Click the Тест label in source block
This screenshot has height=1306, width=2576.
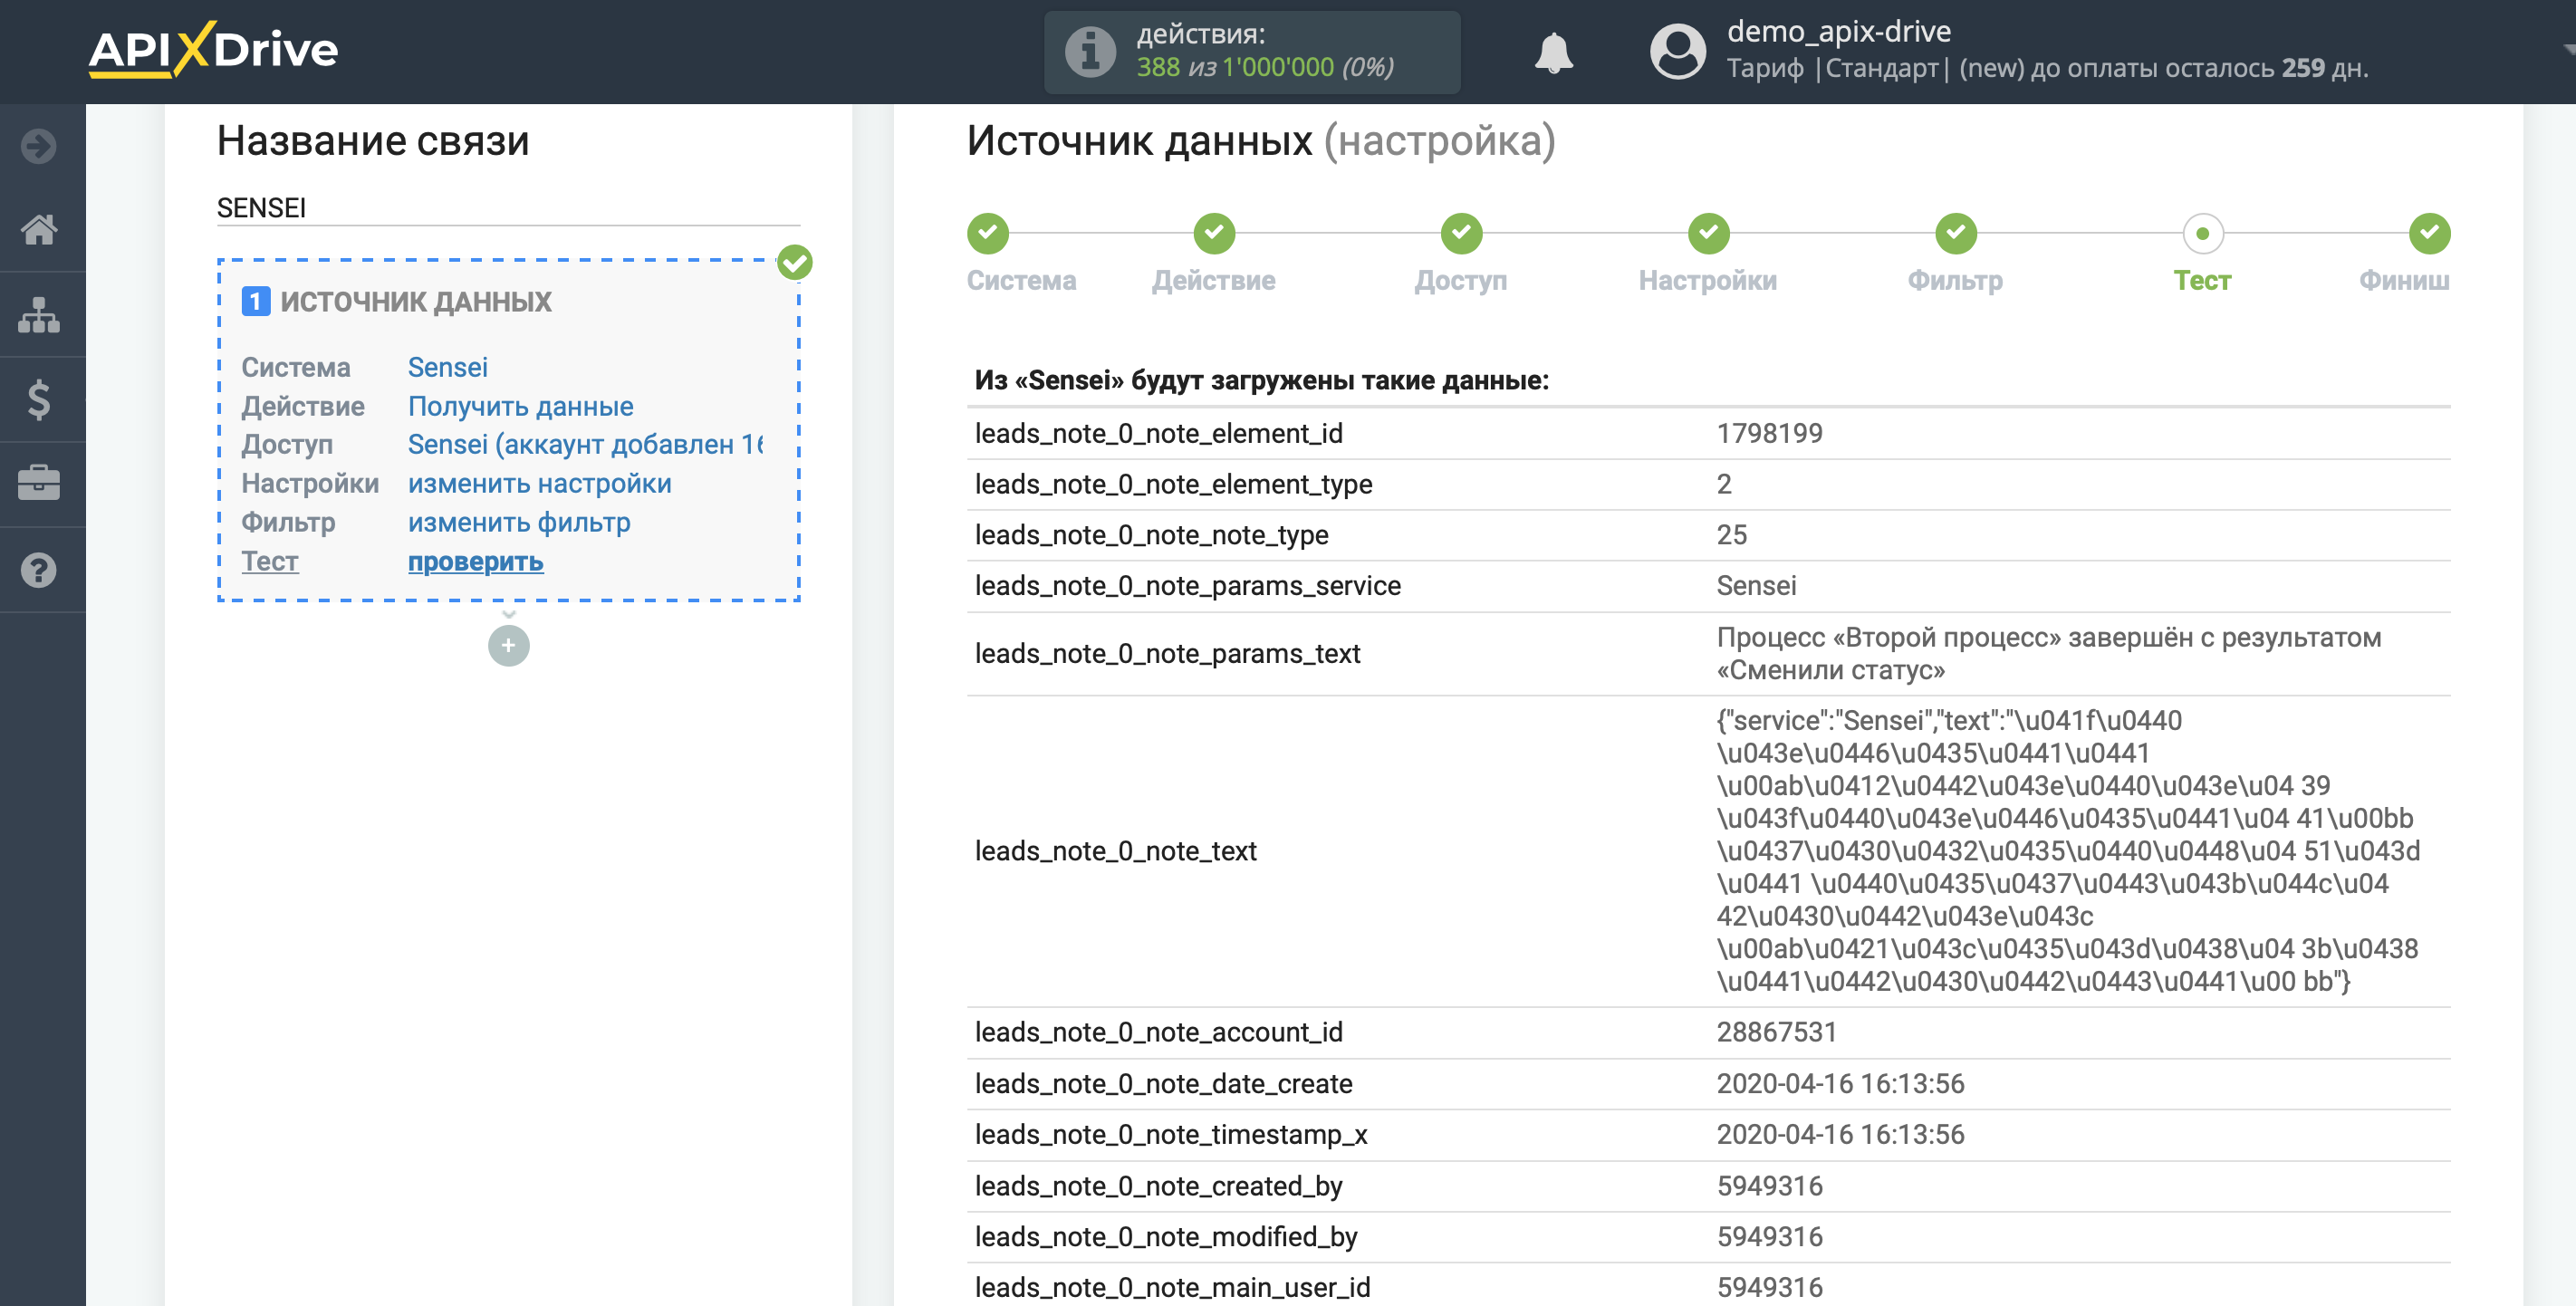(x=269, y=561)
